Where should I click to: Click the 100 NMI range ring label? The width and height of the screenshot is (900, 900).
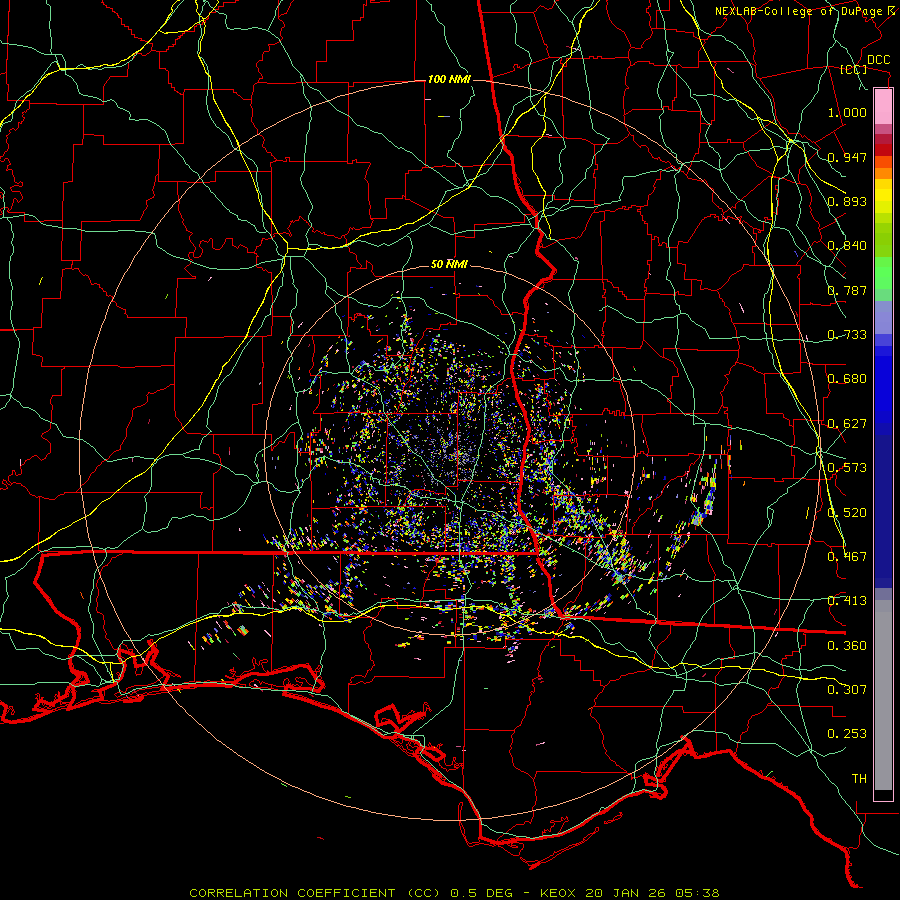[x=449, y=79]
